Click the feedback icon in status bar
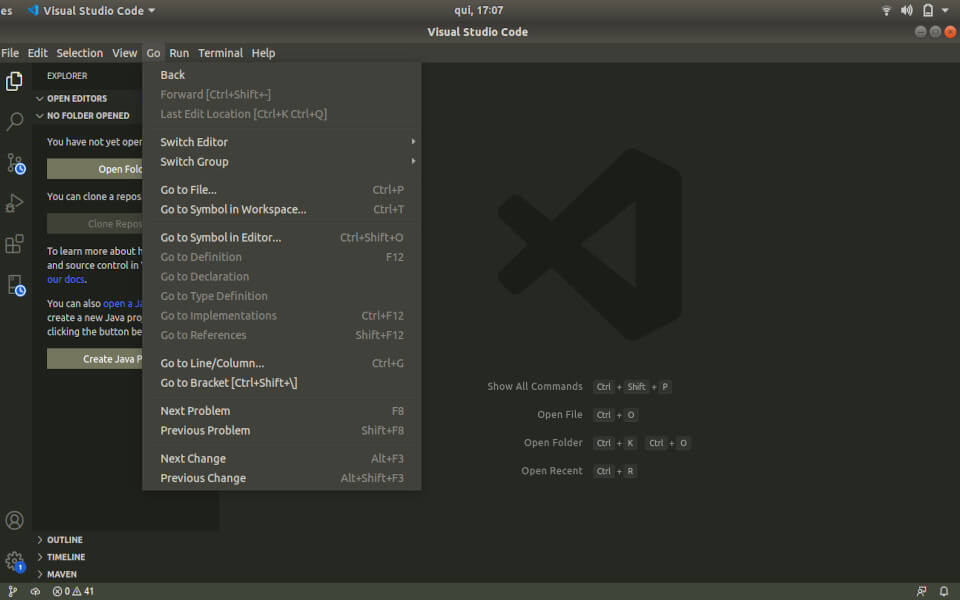Viewport: 960px width, 600px height. [921, 591]
